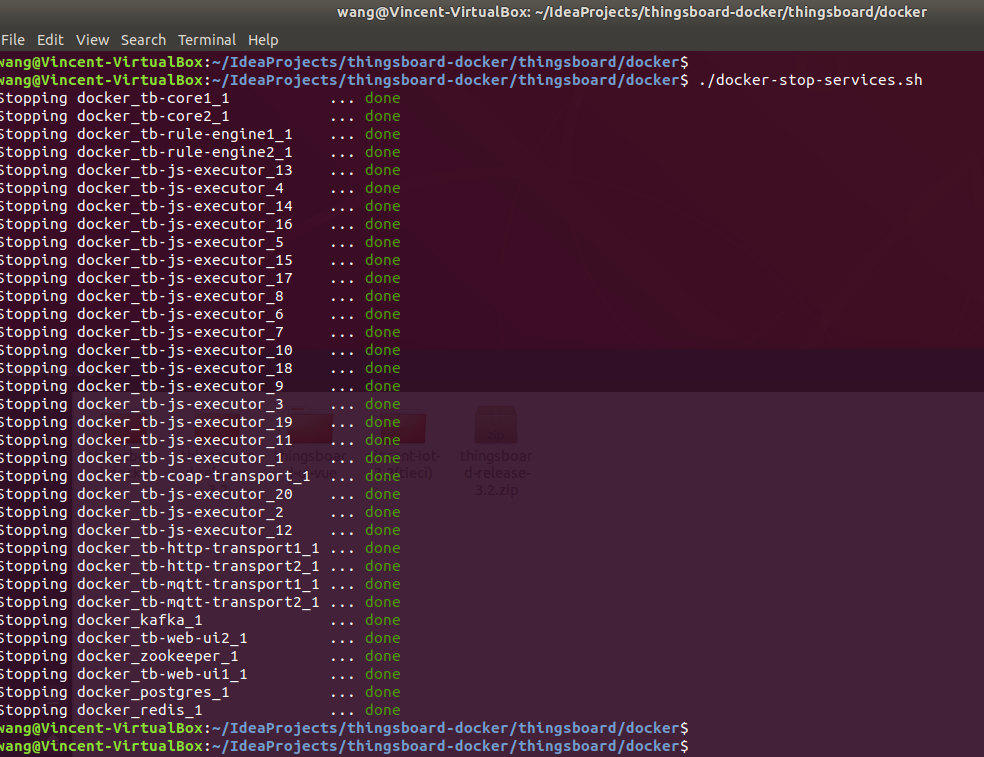Click the docker_tb-js-executor_3 line
This screenshot has width=984, height=757.
pos(200,404)
